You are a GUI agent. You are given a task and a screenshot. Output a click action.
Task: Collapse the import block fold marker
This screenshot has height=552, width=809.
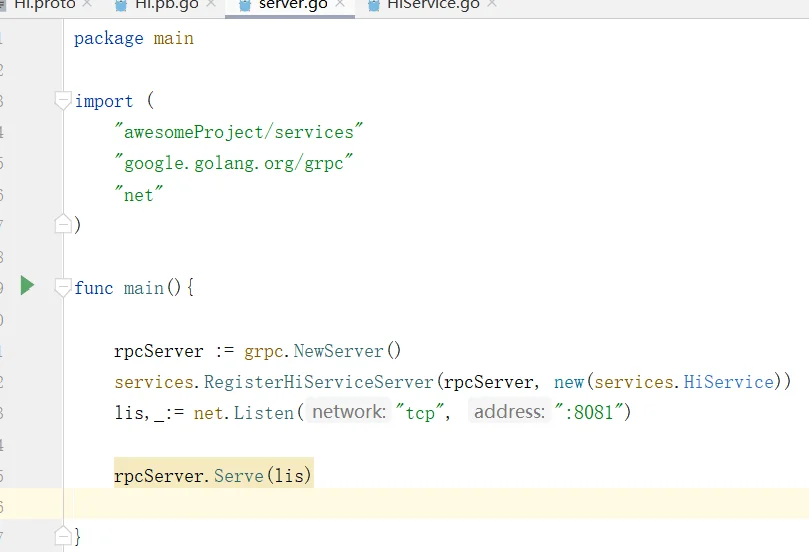tap(63, 100)
